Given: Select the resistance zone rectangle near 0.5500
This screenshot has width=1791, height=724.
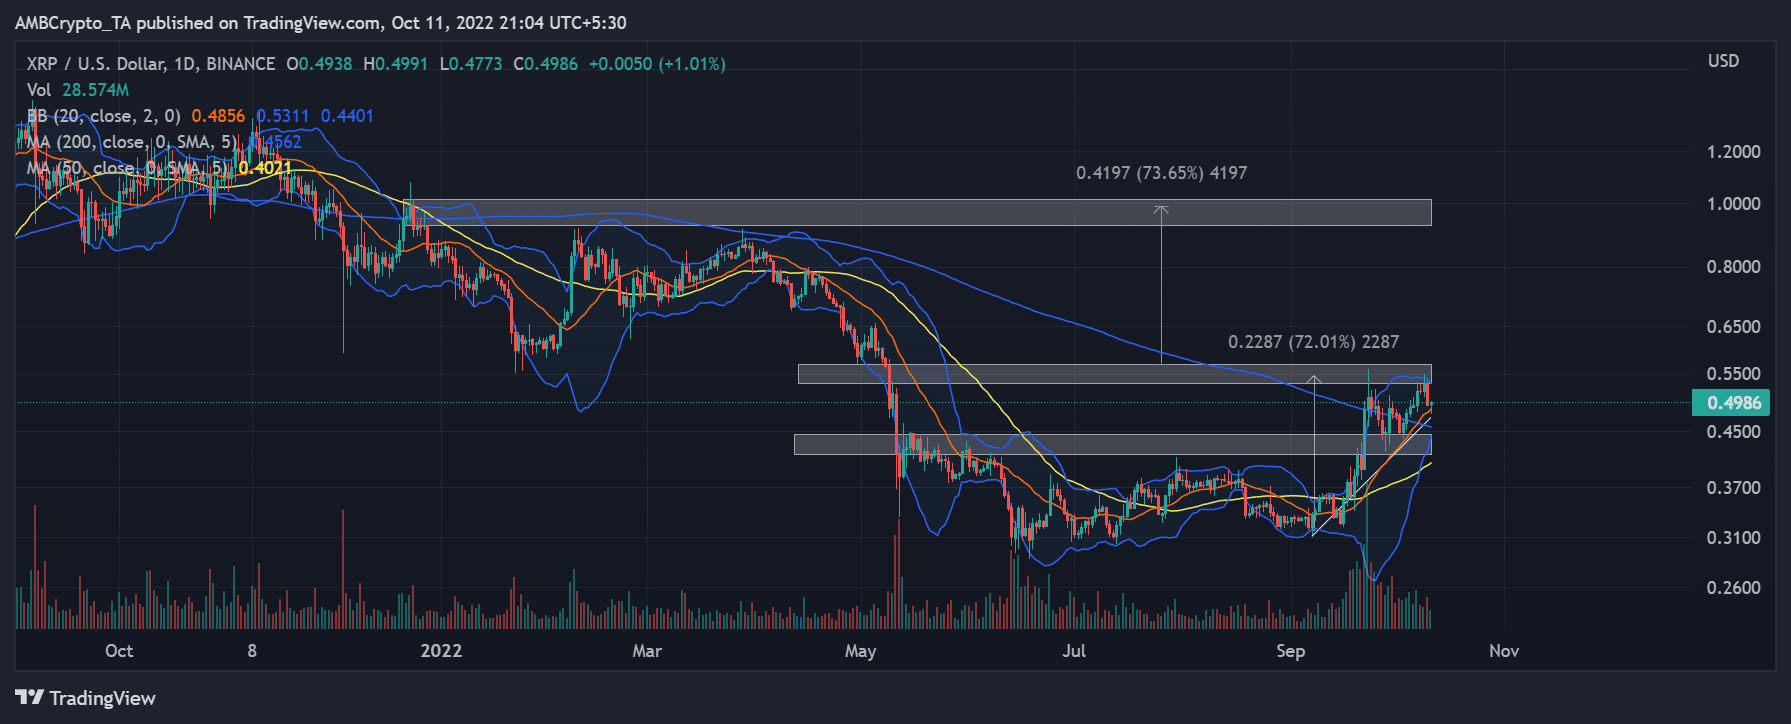Looking at the screenshot, I should [x=1115, y=374].
